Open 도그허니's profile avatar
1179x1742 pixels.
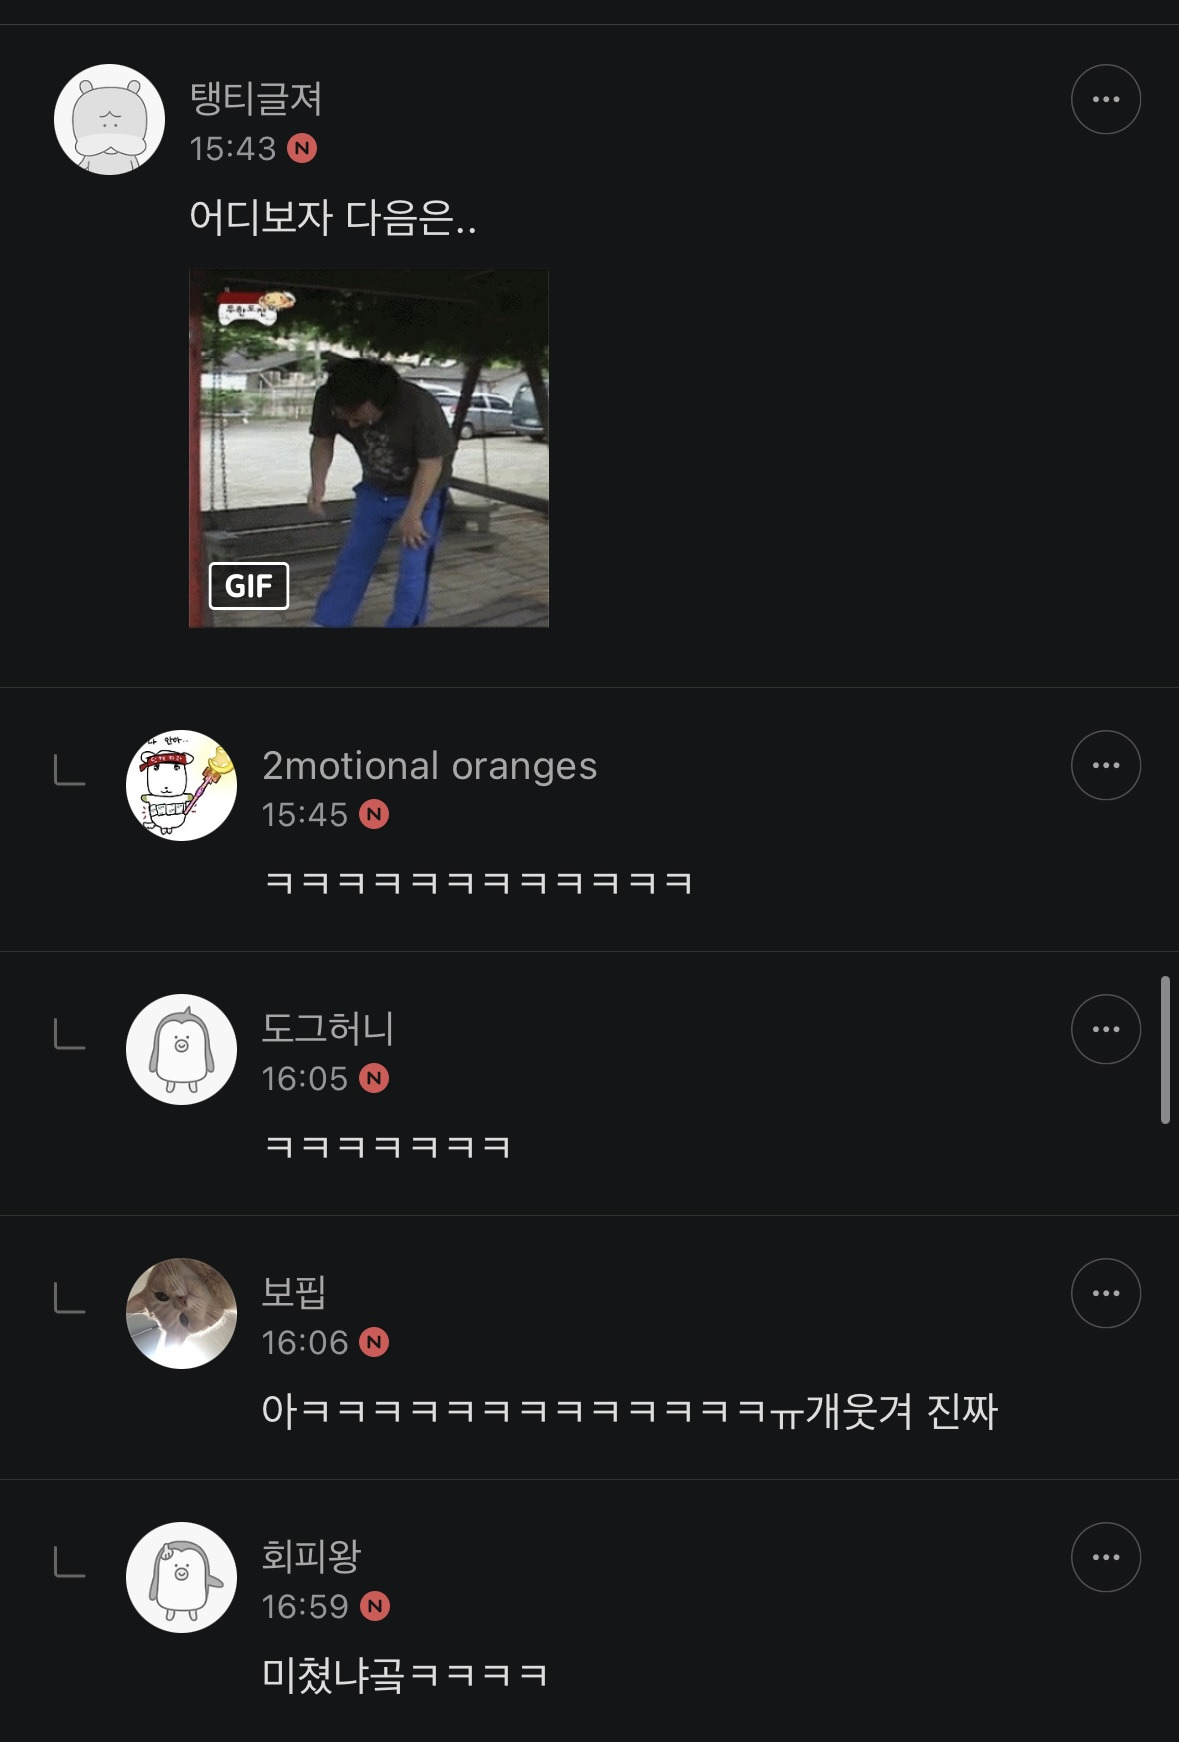click(181, 1049)
